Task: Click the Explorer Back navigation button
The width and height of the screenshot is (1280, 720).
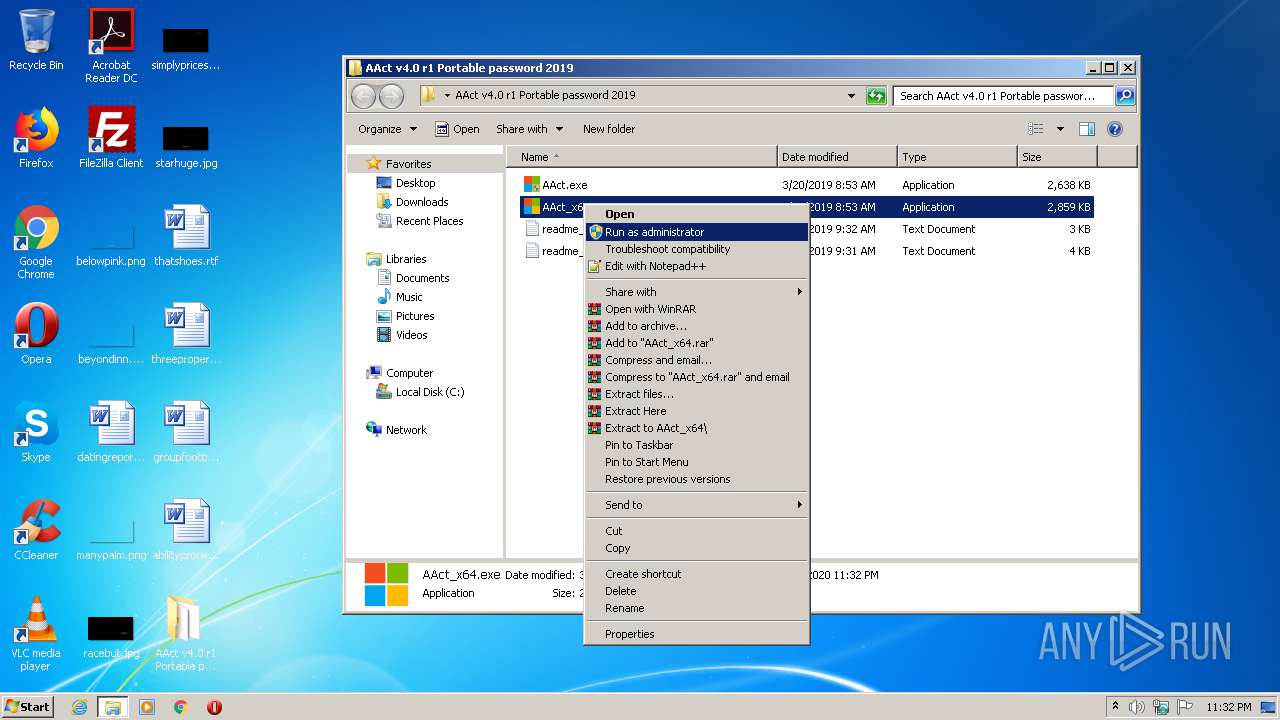Action: tap(363, 96)
